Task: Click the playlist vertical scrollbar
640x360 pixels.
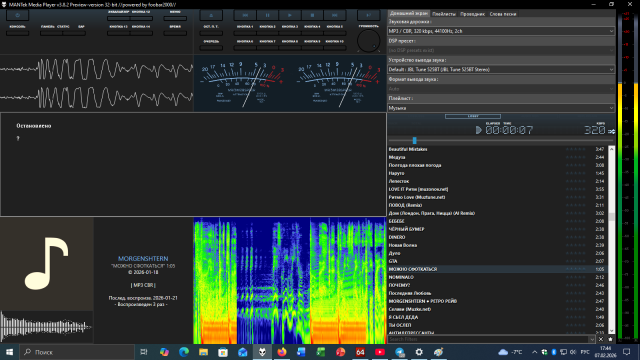Action: [611, 239]
